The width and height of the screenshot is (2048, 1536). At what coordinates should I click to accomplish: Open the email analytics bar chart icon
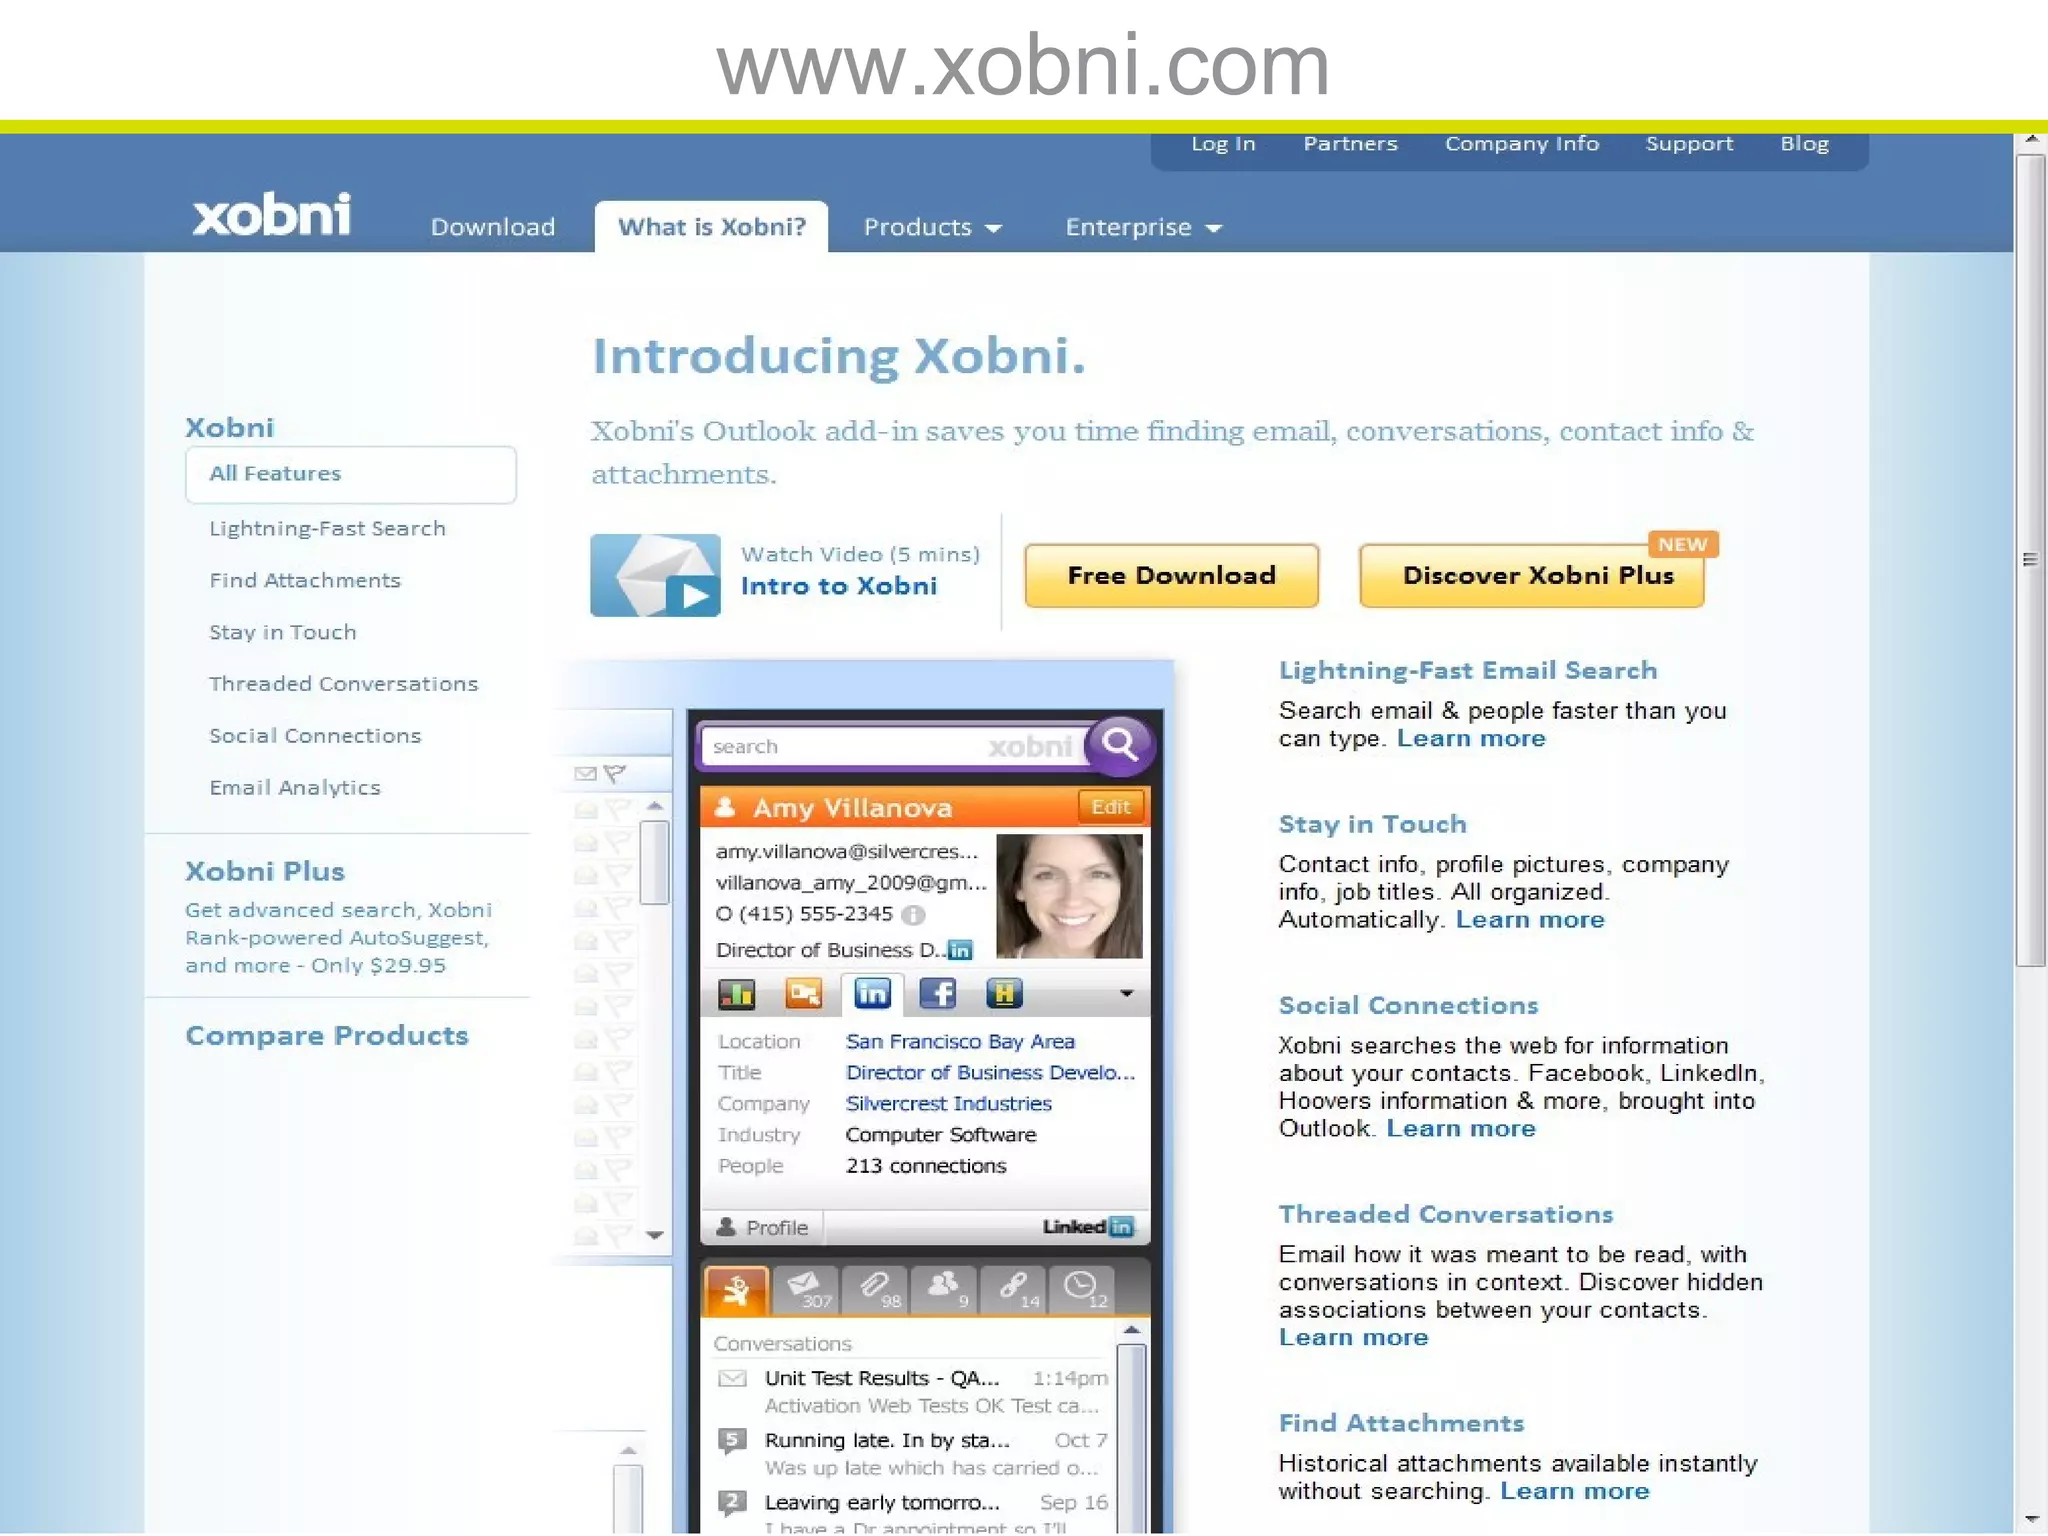pyautogui.click(x=737, y=993)
